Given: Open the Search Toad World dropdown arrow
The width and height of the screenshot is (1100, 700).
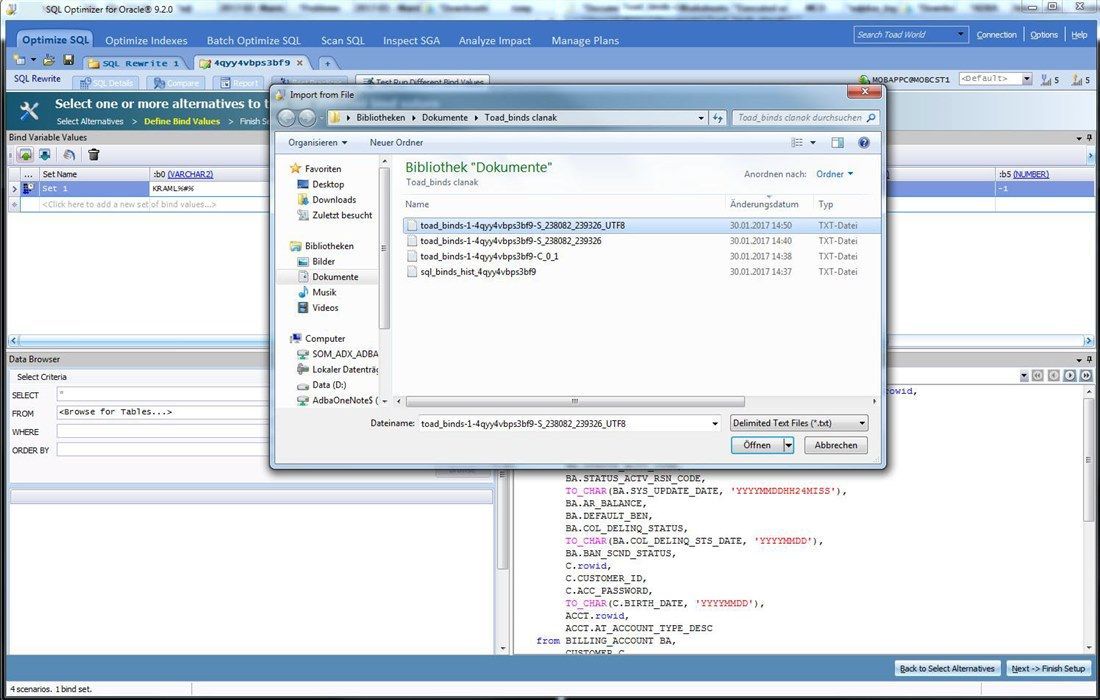Looking at the screenshot, I should [960, 34].
